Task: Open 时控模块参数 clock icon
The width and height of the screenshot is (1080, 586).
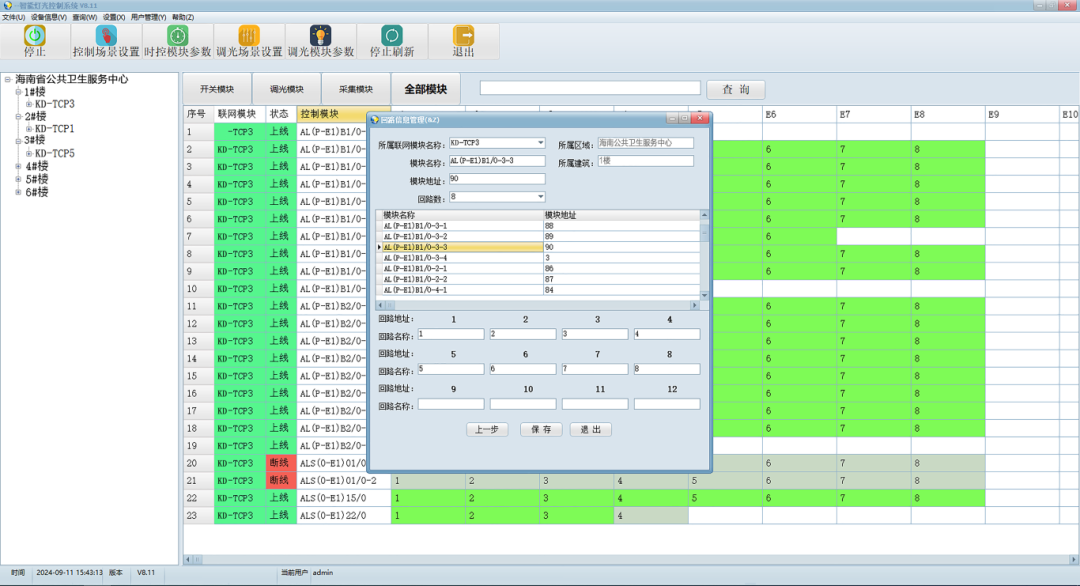Action: pos(177,36)
